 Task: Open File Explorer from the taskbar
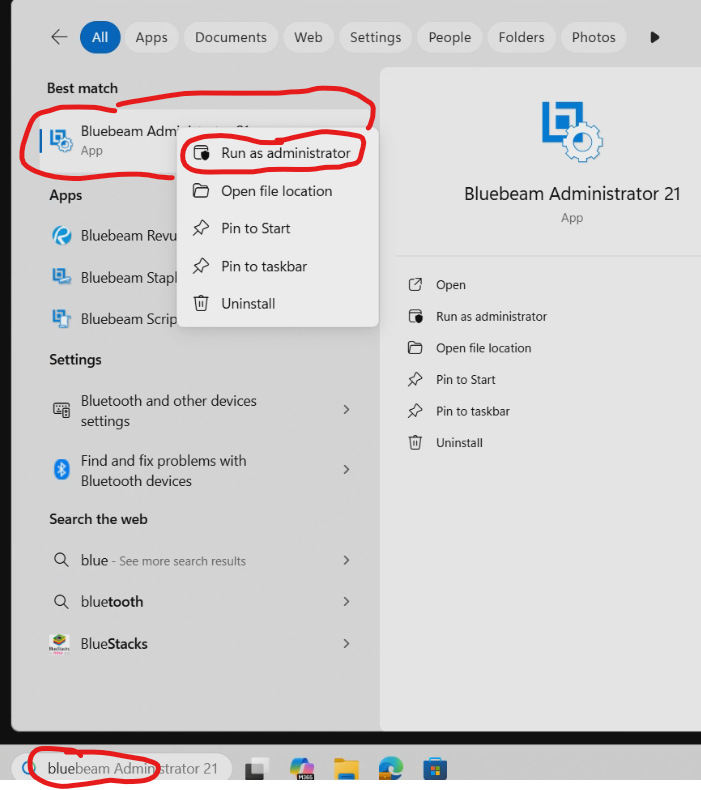pyautogui.click(x=346, y=769)
